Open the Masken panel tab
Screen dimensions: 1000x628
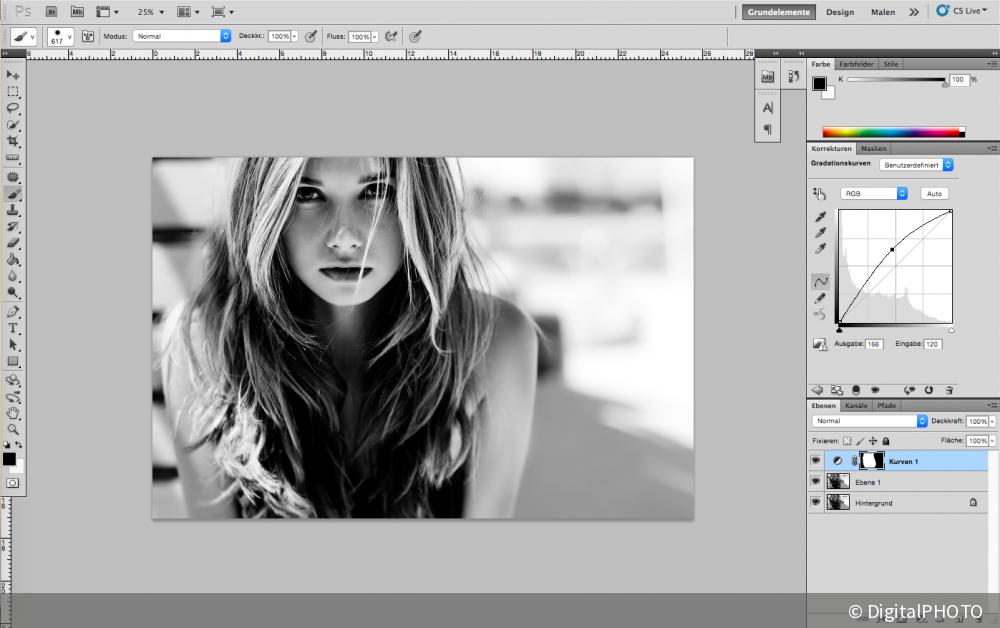coord(873,148)
